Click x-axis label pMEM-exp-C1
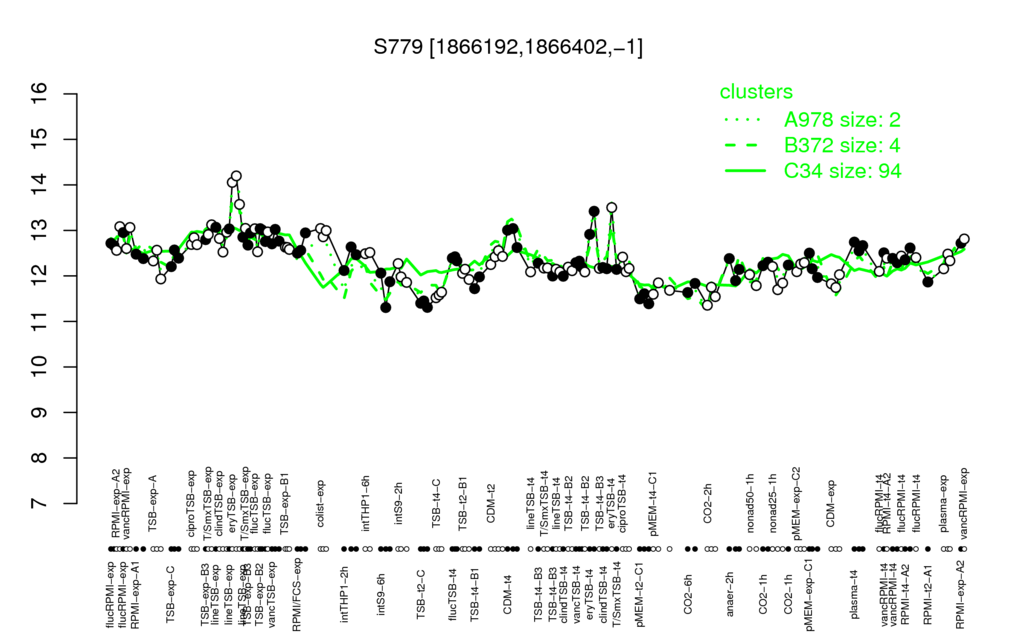The image size is (1024, 640). point(810,595)
